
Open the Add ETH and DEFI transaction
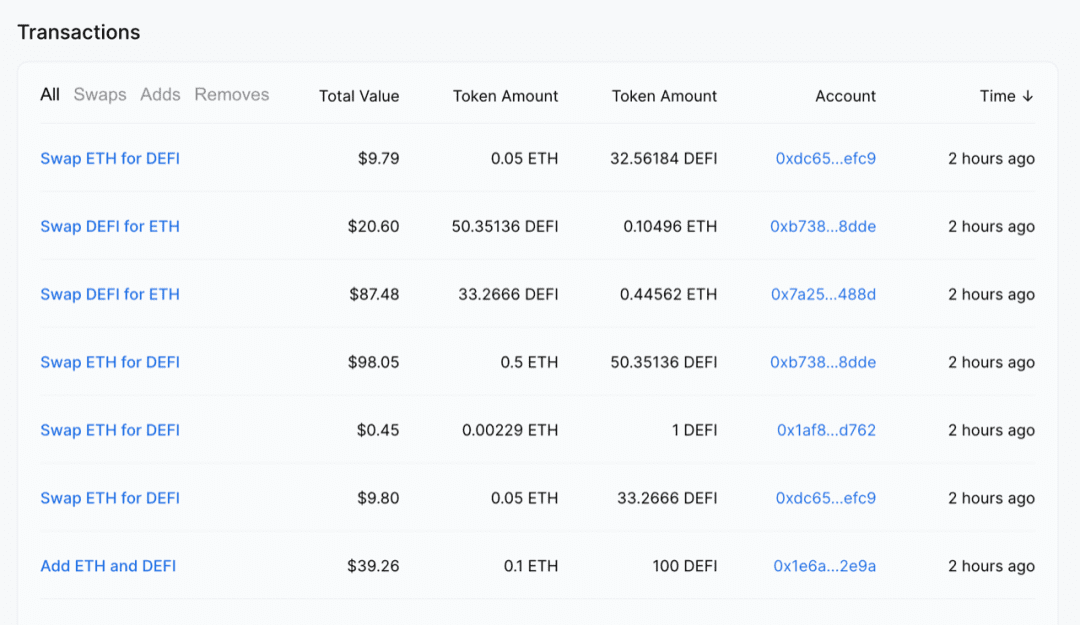click(108, 566)
